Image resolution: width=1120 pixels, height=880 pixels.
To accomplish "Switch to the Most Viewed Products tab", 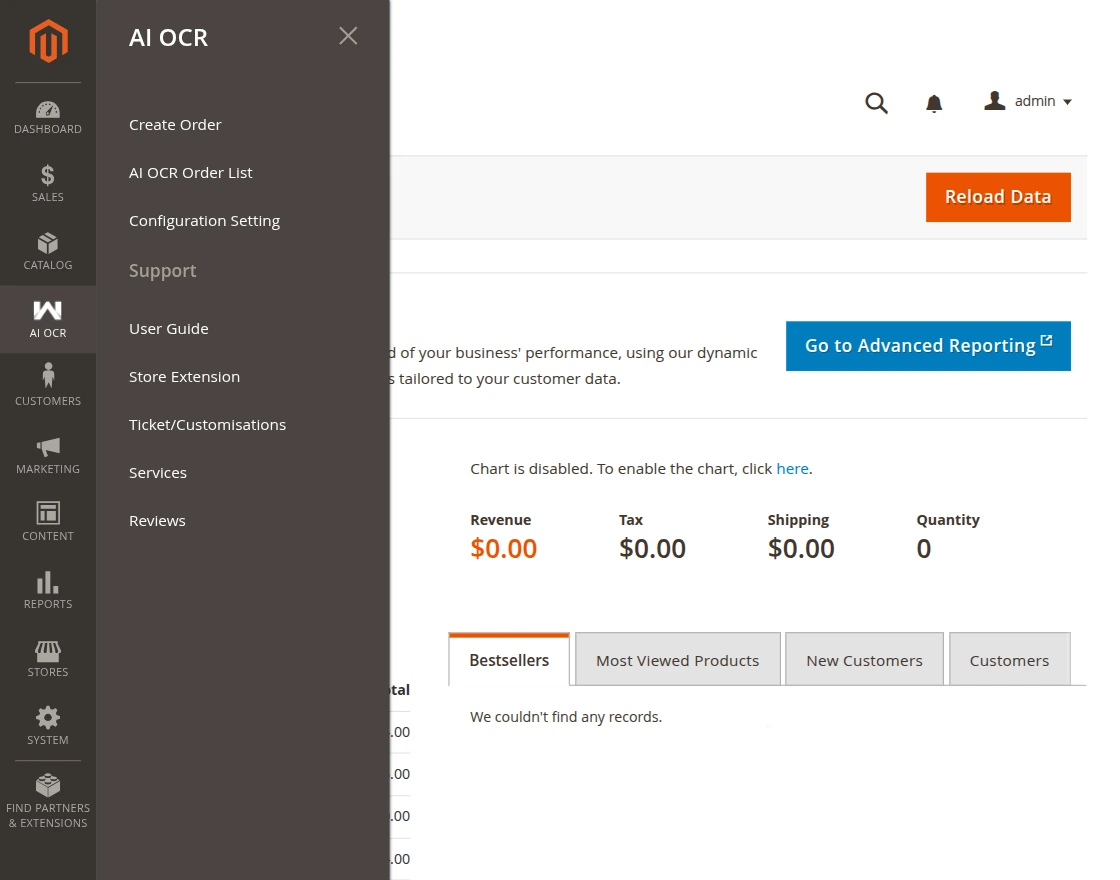I will click(677, 659).
